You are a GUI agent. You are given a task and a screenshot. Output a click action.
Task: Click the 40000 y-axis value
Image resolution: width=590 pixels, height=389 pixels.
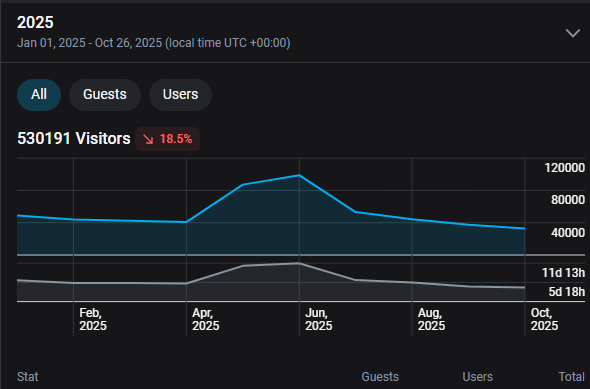[x=568, y=233]
